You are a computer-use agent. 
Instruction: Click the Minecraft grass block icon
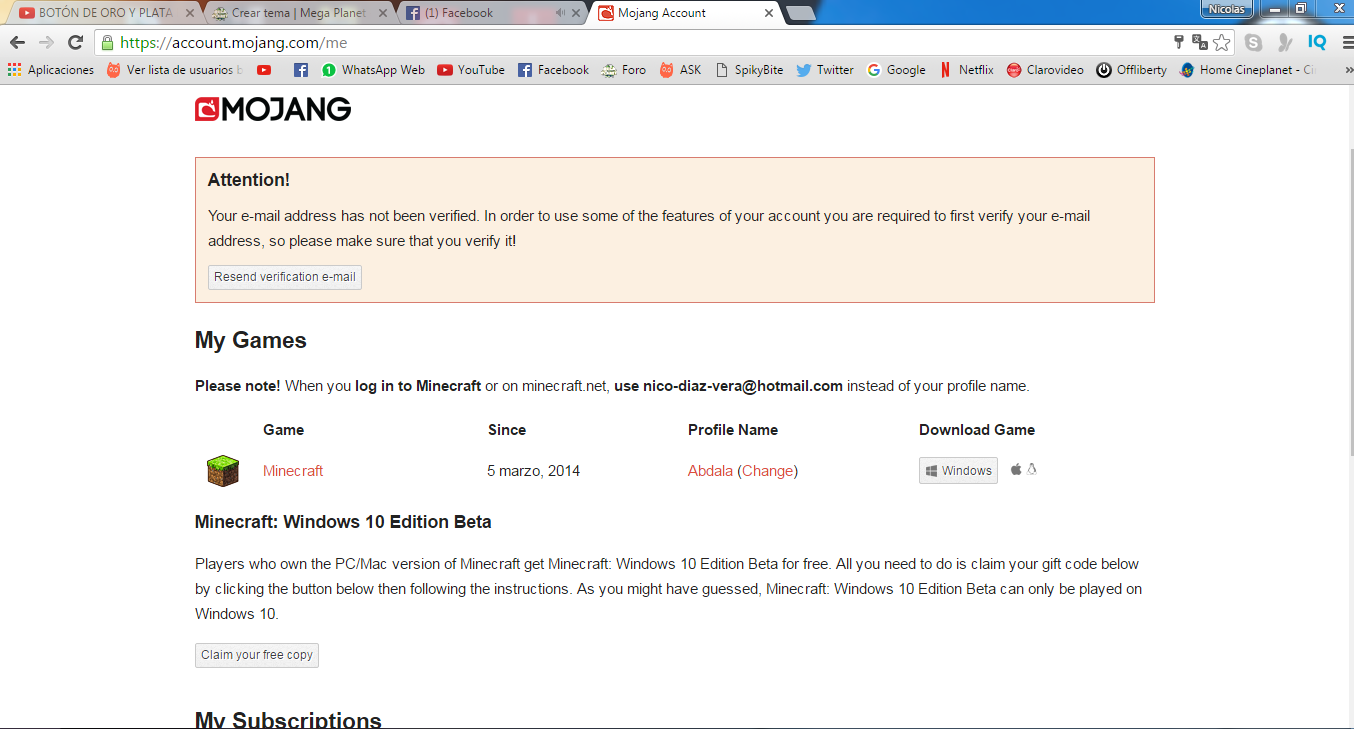(223, 471)
